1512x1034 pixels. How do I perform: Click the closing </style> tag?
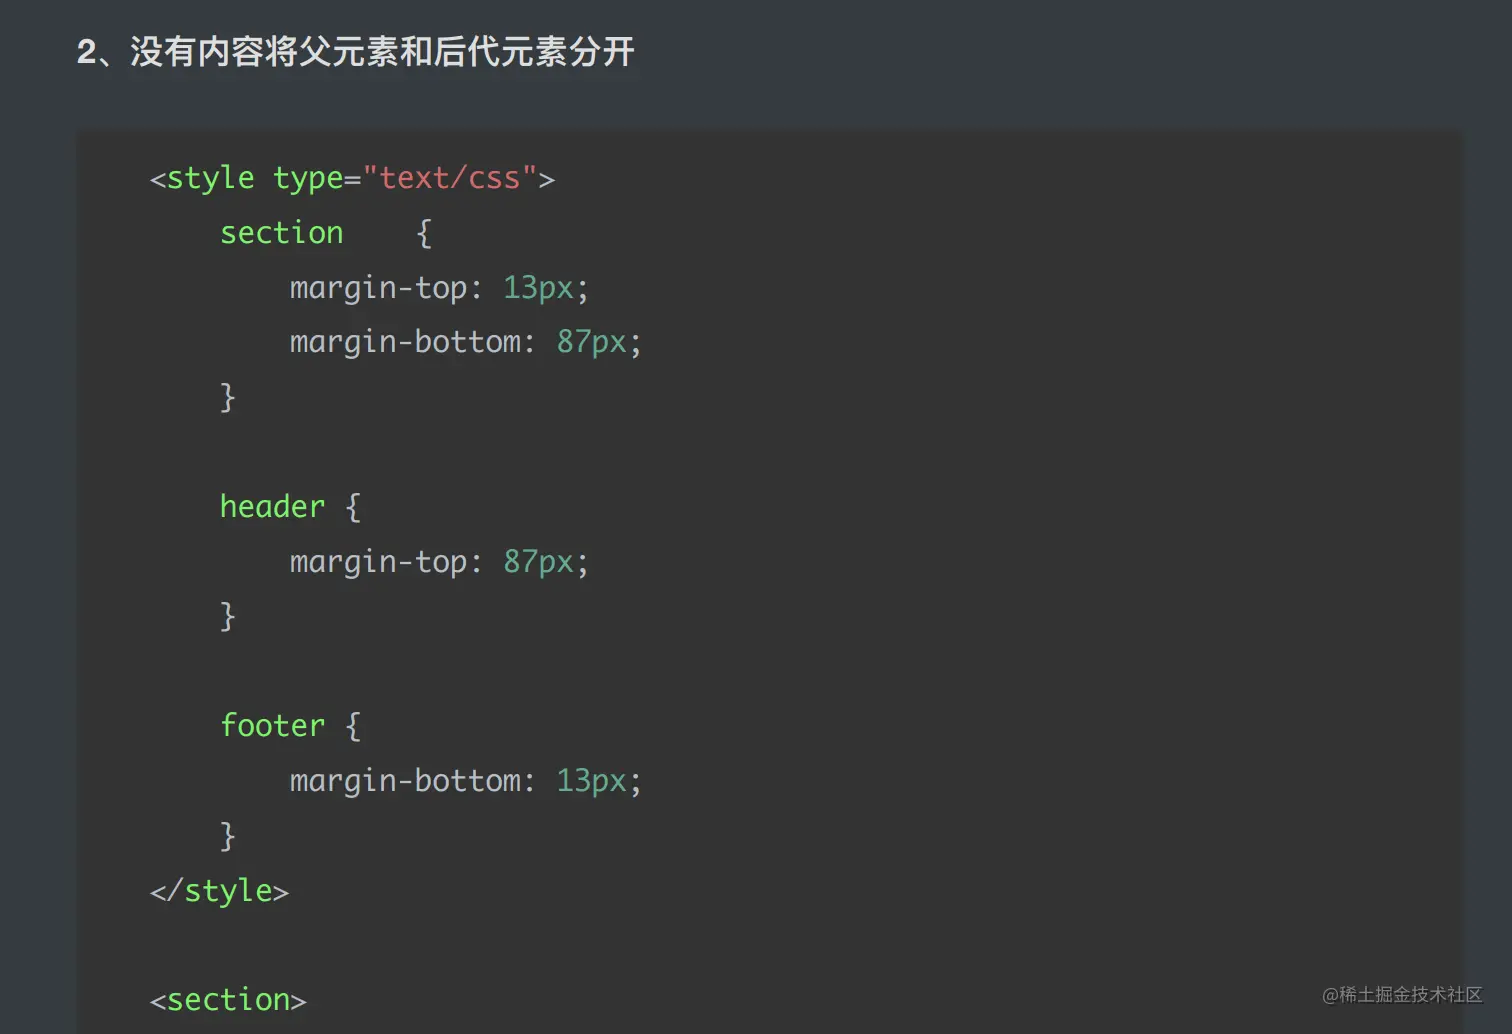pos(219,891)
